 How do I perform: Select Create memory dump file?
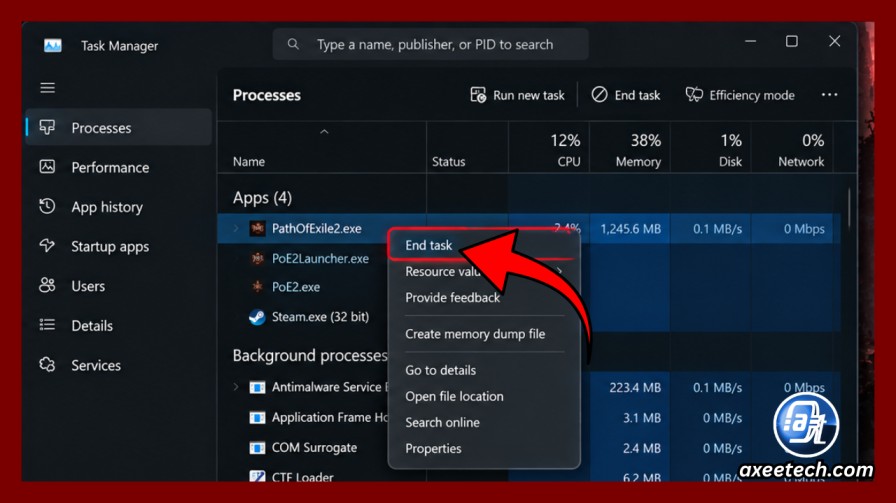(x=475, y=334)
